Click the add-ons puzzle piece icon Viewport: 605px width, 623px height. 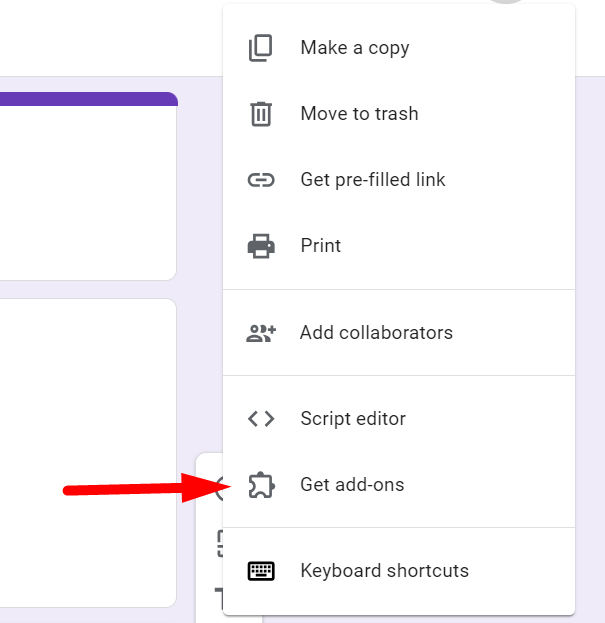tap(261, 485)
